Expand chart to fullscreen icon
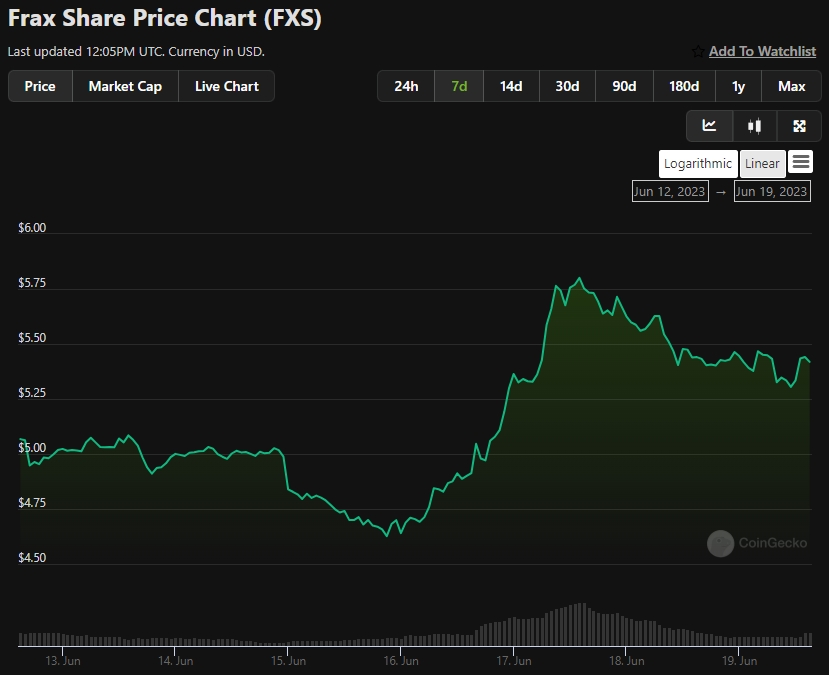The image size is (829, 675). coord(799,126)
